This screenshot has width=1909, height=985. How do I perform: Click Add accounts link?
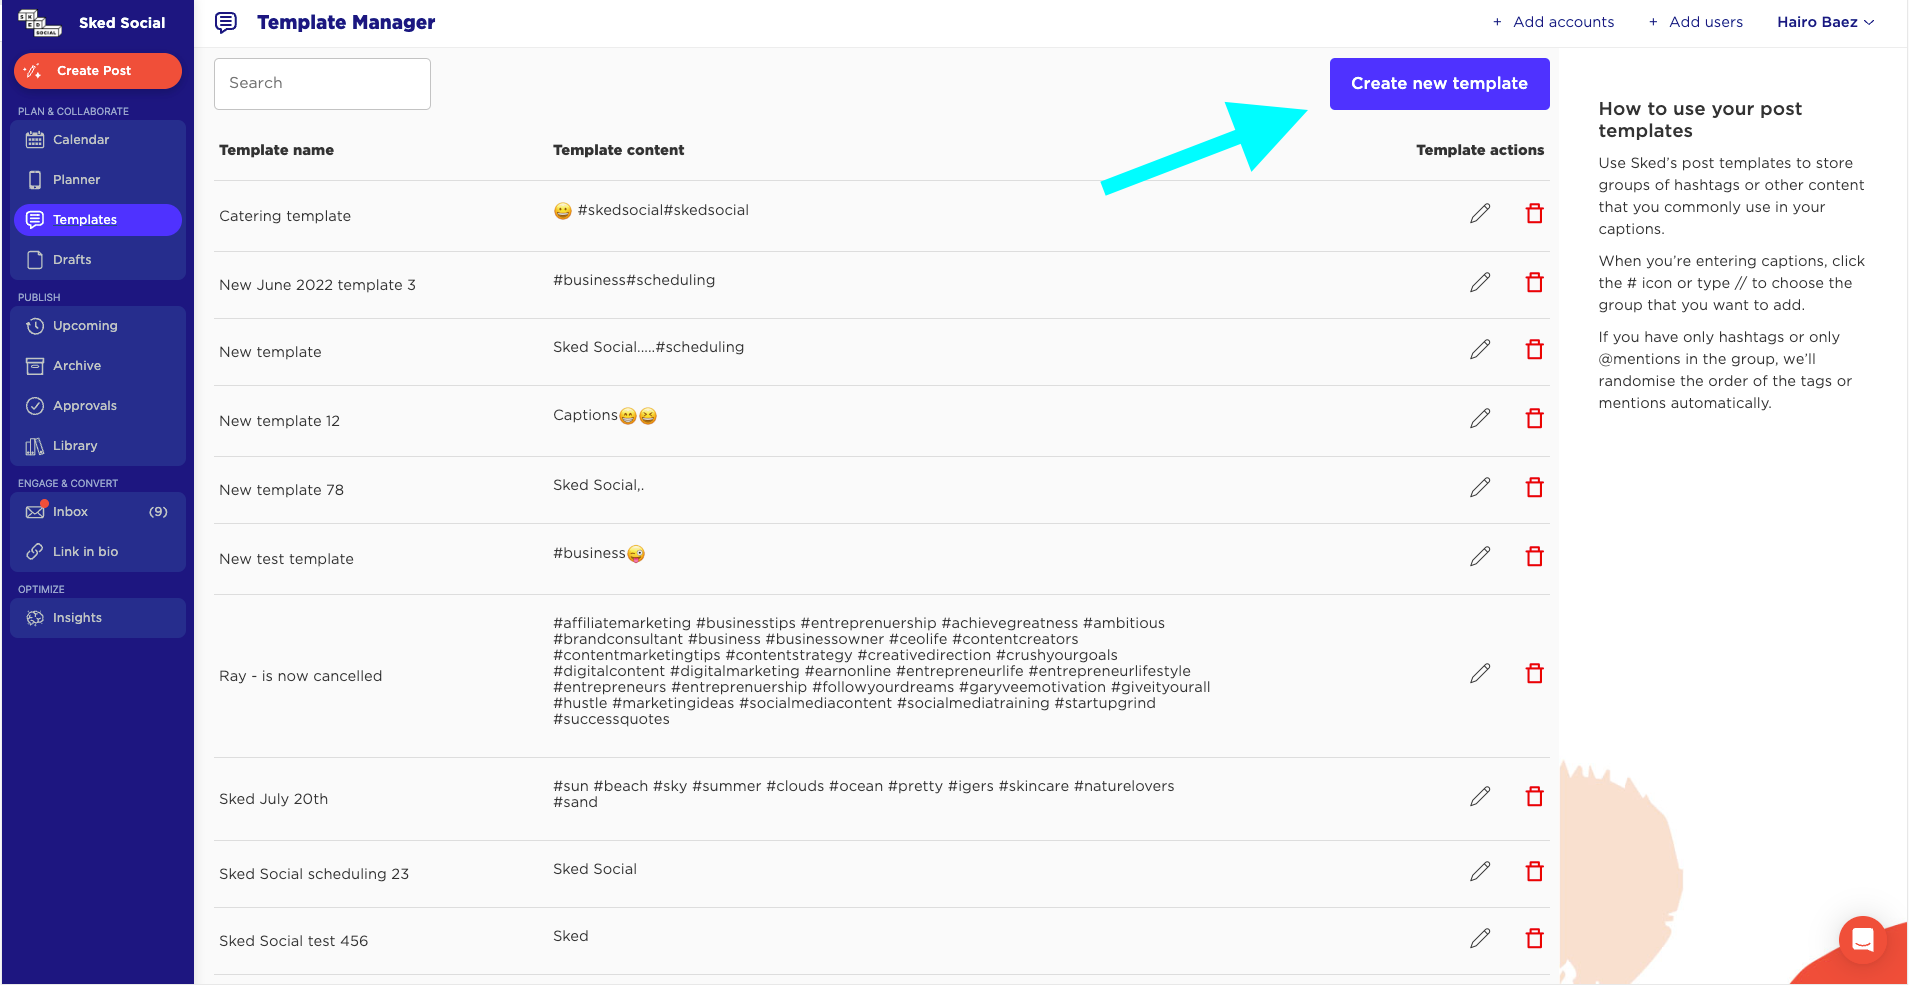point(1553,22)
